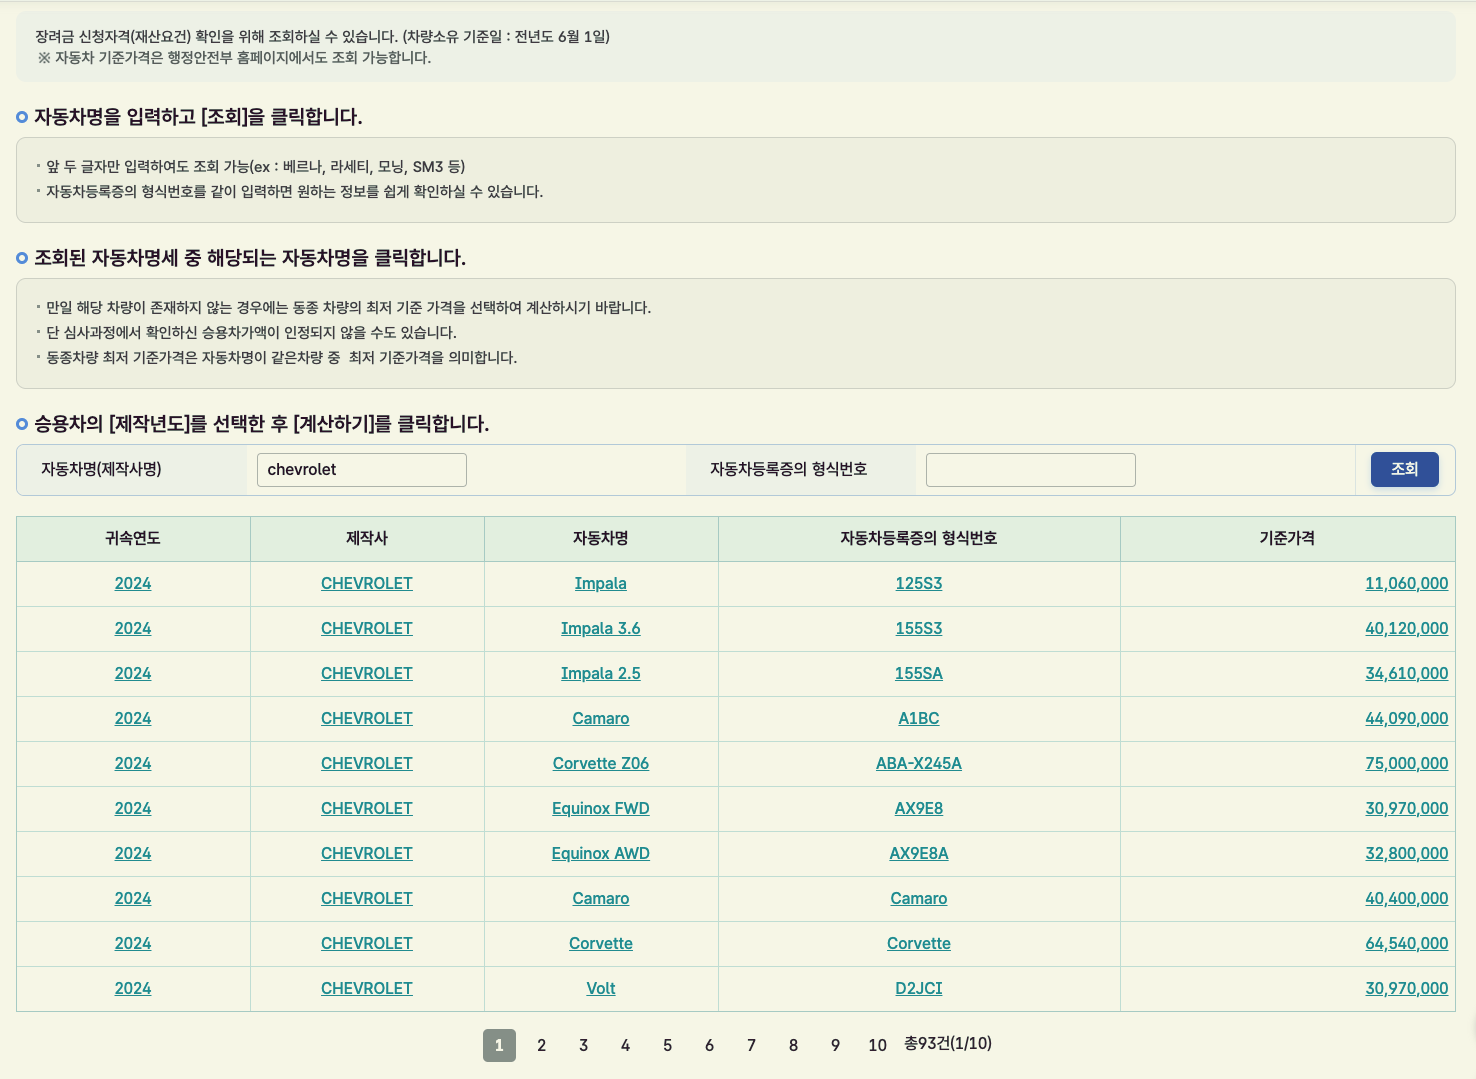This screenshot has width=1476, height=1079.
Task: Go to results page 9
Action: pyautogui.click(x=835, y=1045)
